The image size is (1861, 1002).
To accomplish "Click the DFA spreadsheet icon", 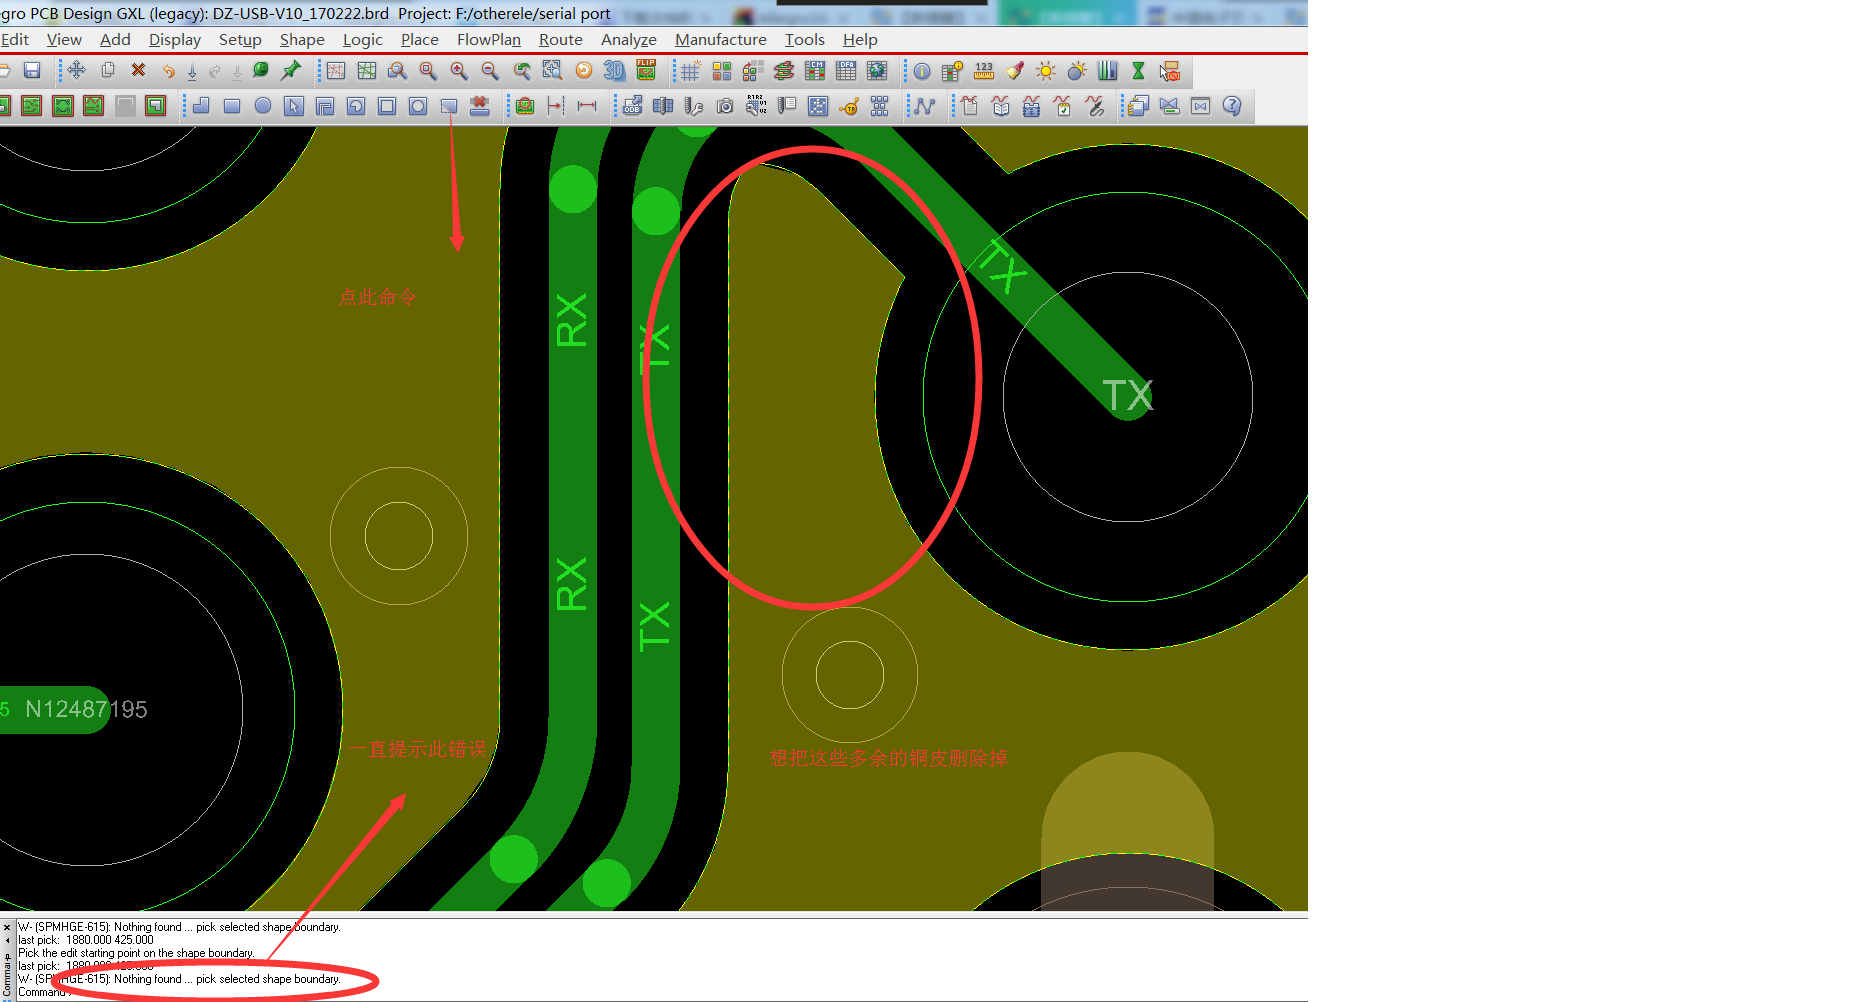I will 846,70.
